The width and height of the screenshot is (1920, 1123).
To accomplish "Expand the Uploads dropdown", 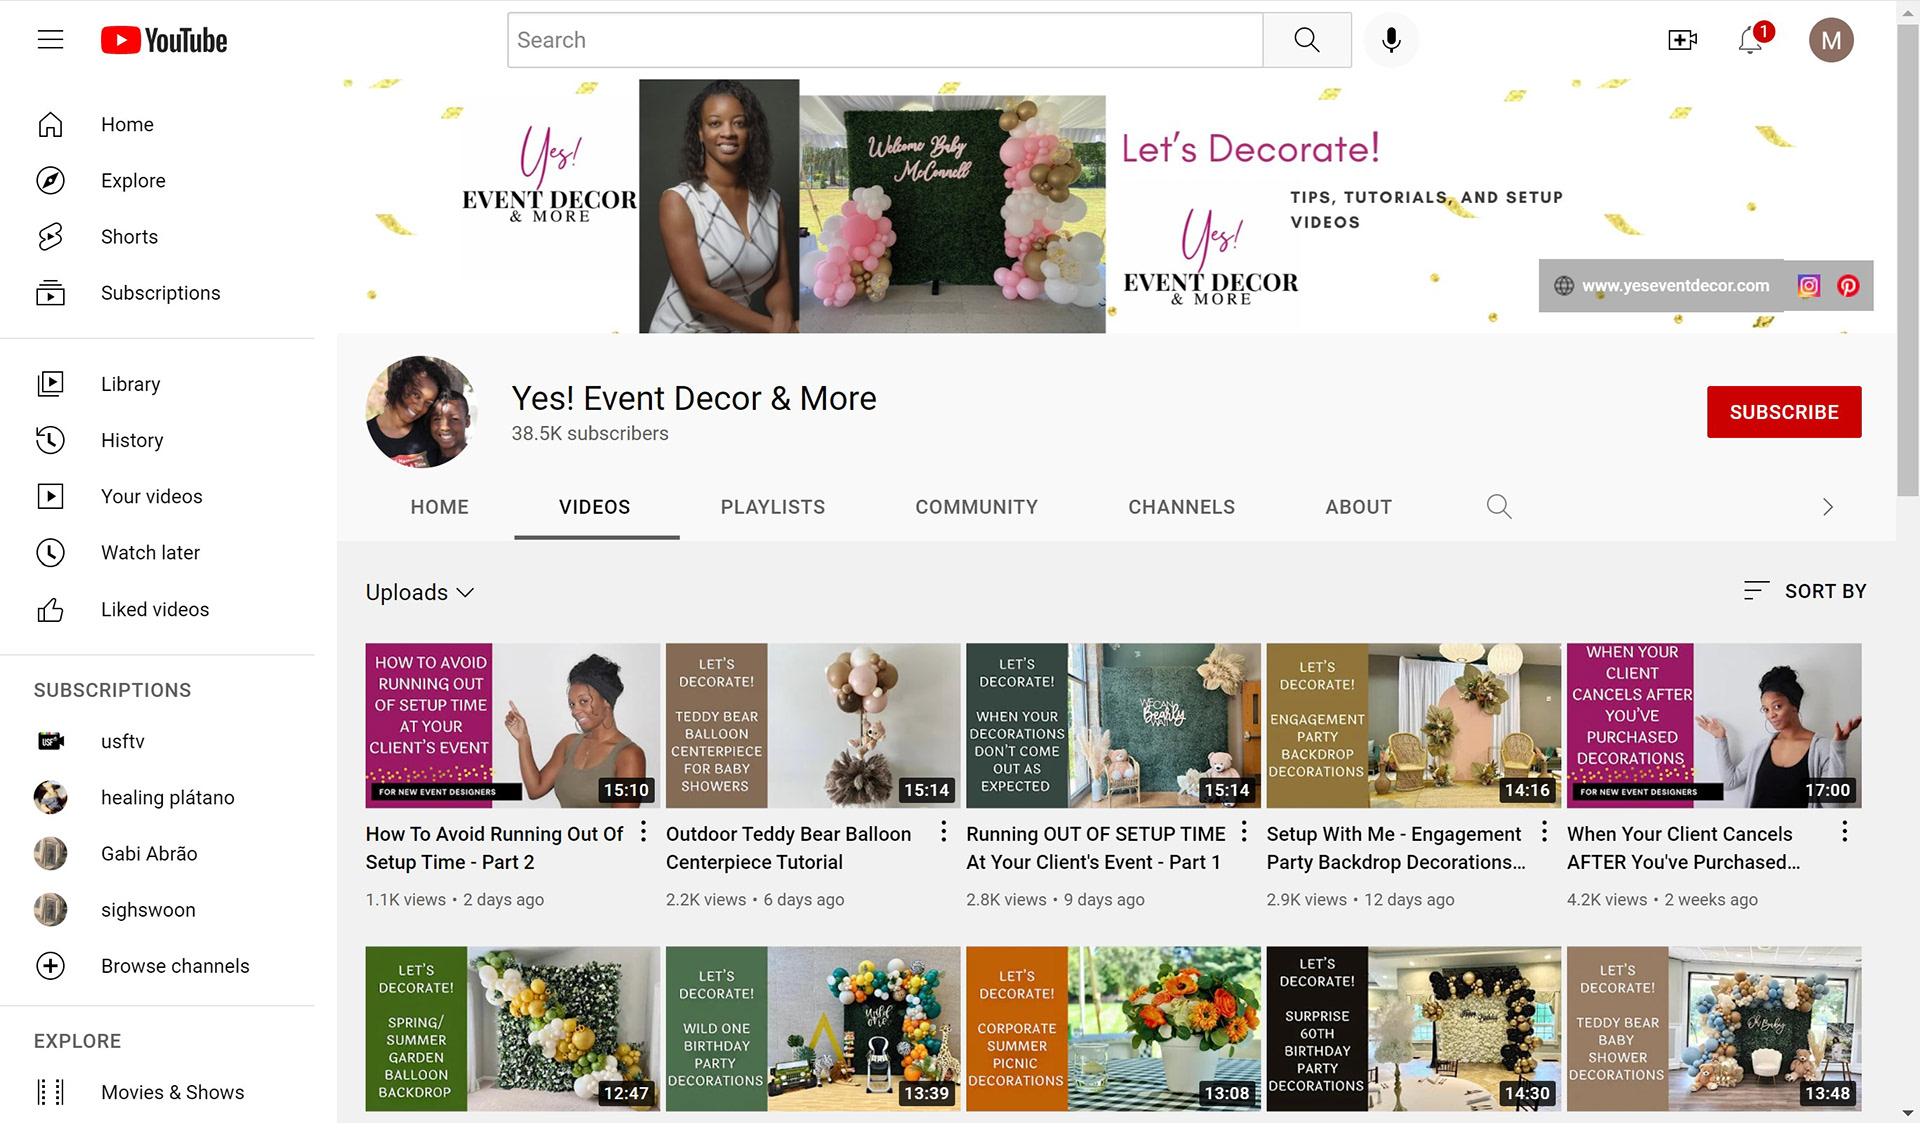I will click(x=420, y=592).
